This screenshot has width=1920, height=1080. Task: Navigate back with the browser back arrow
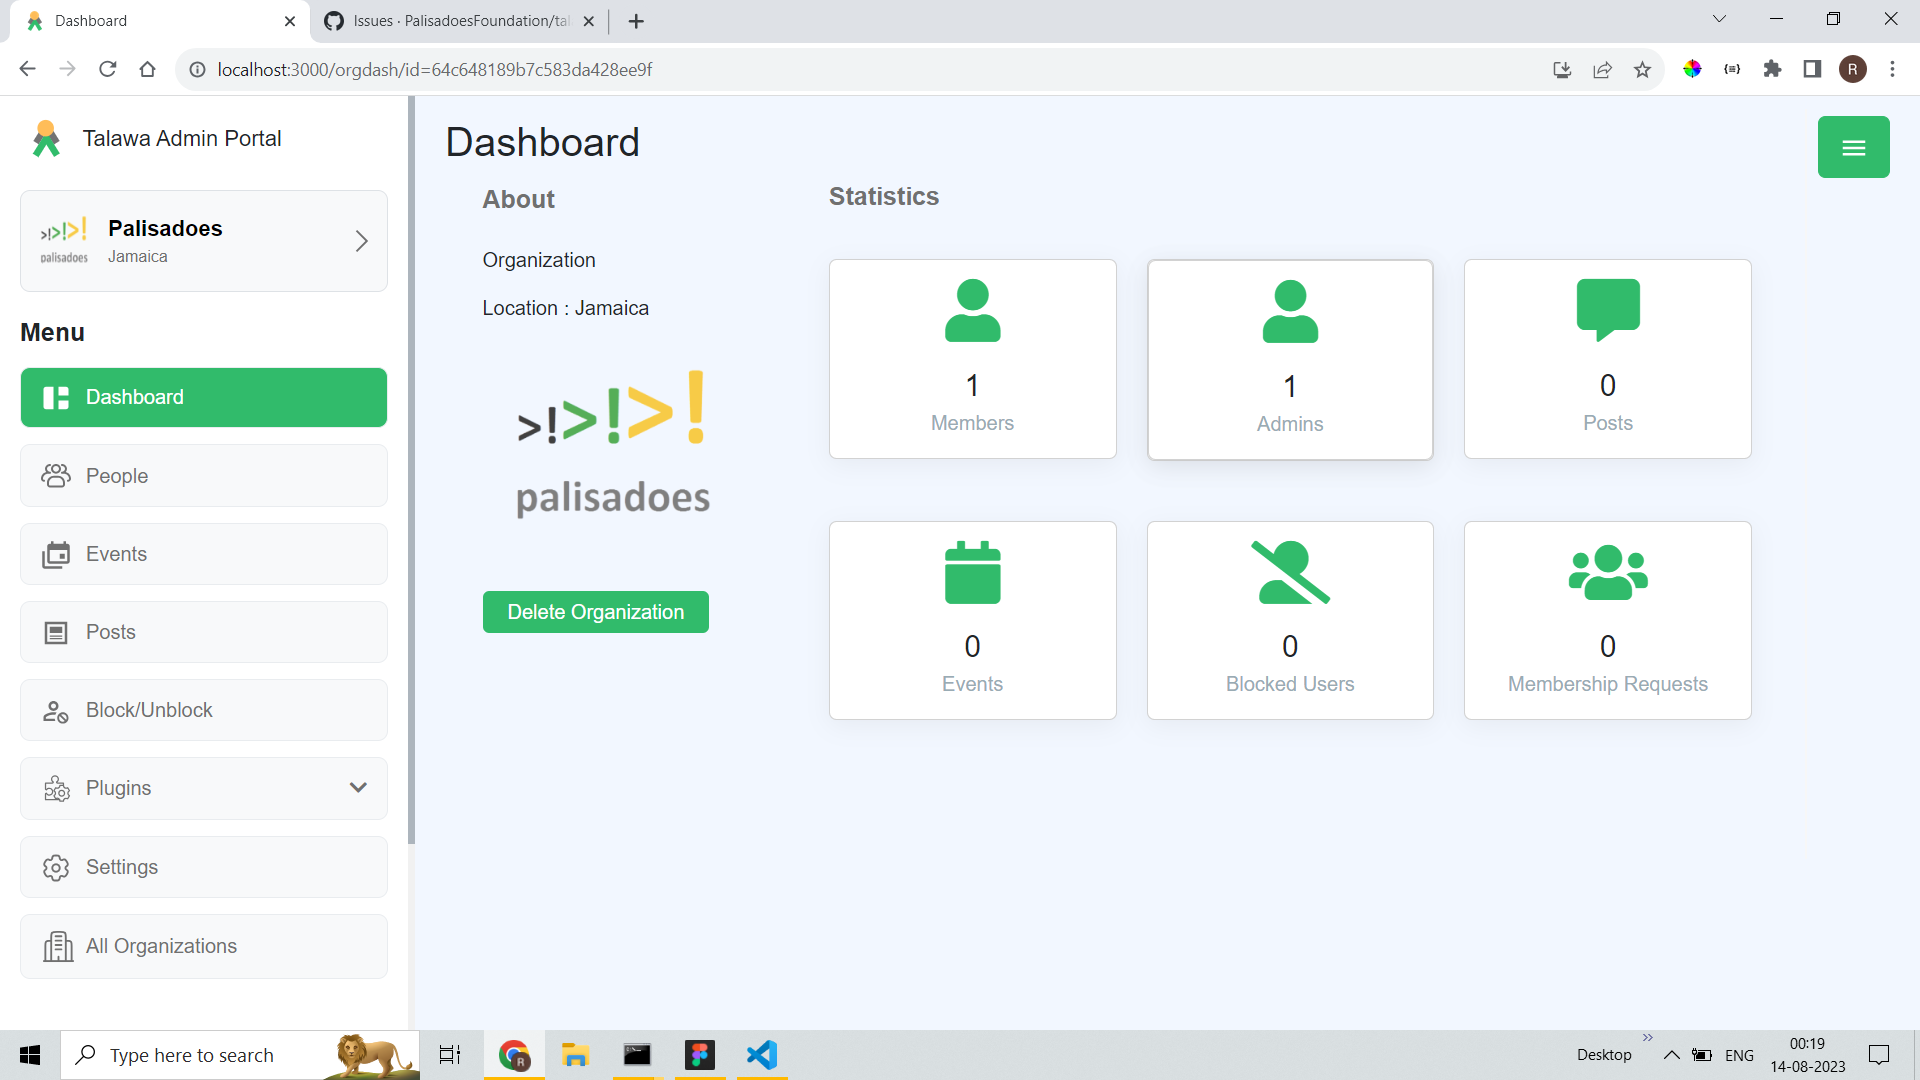point(28,69)
